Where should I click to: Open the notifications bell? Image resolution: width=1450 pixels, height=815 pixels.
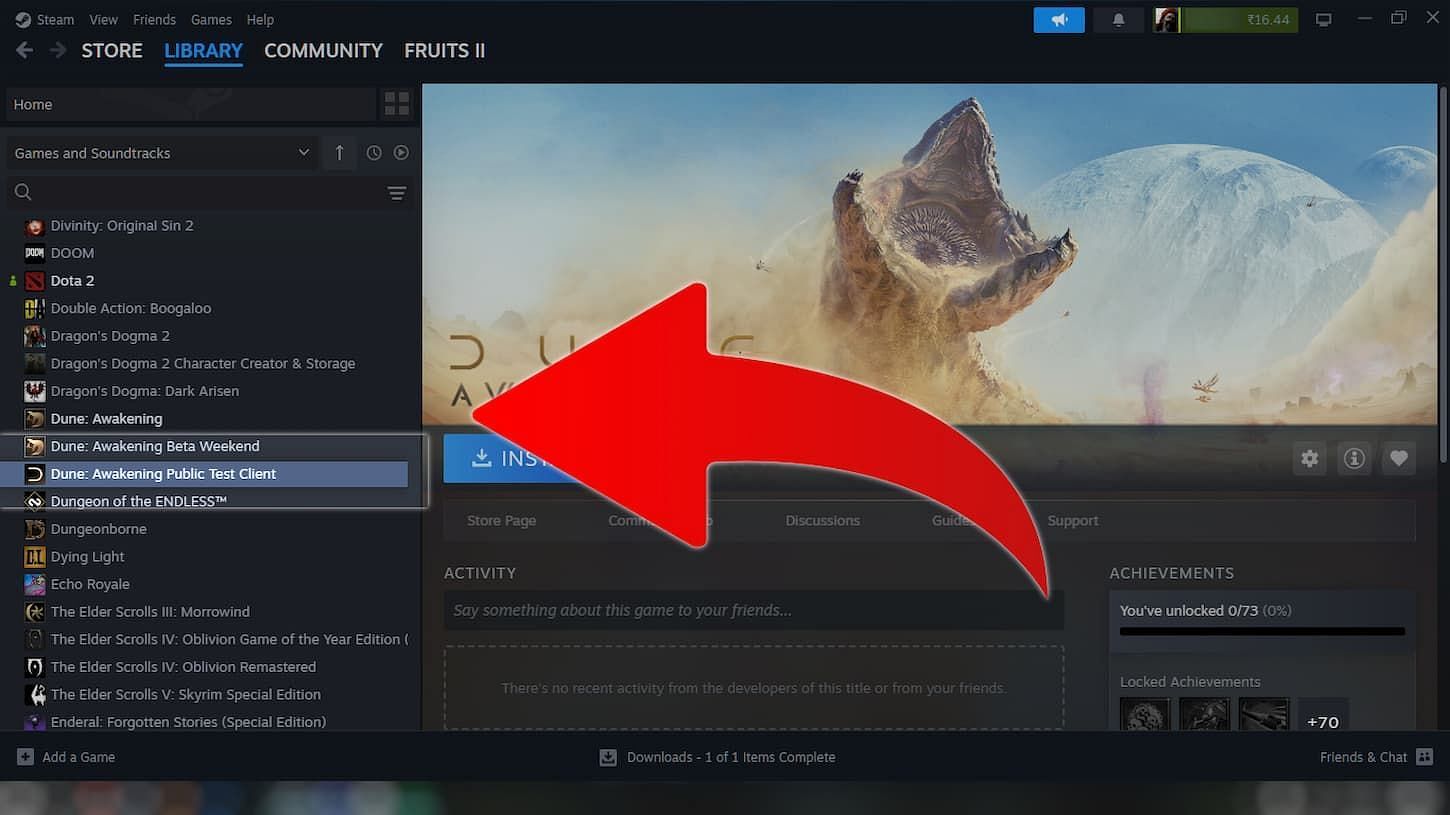point(1119,20)
